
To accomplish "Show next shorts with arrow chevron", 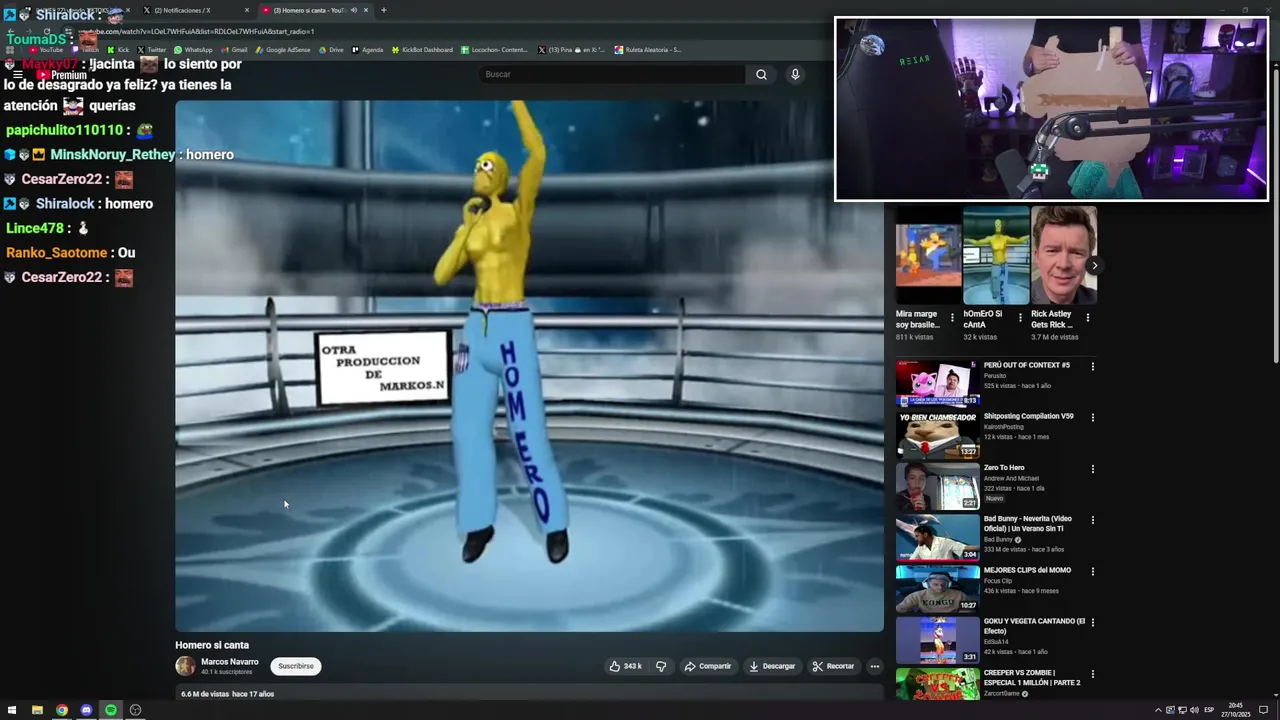I will 1094,266.
